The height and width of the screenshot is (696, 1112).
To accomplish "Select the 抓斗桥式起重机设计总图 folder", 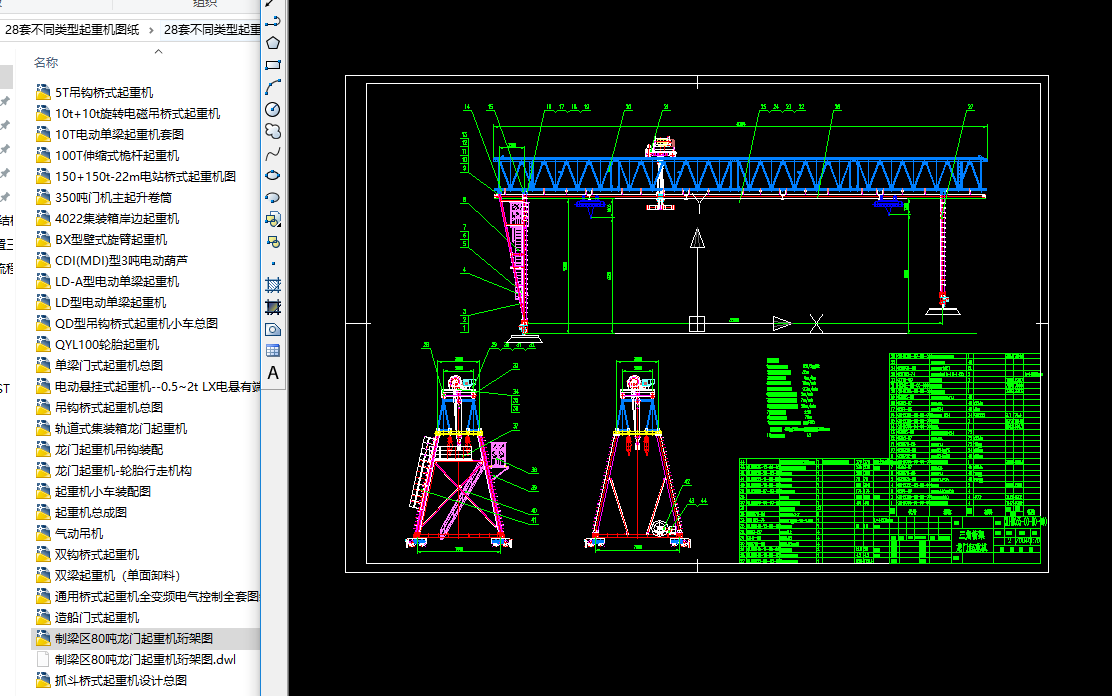I will click(120, 680).
